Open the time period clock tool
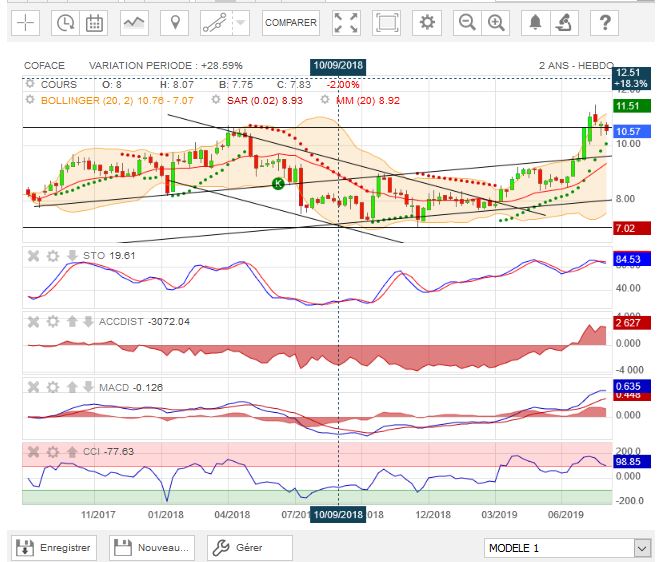This screenshot has height=562, width=667. pos(65,23)
